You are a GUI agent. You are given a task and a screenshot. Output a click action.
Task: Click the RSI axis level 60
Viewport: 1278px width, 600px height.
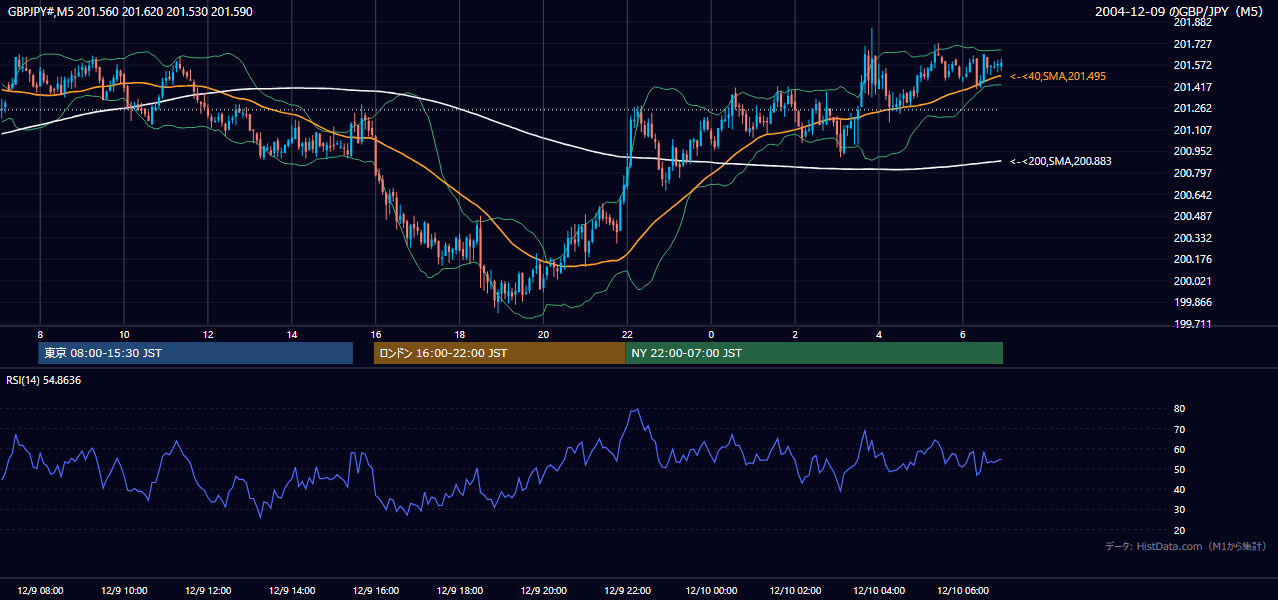pyautogui.click(x=1179, y=449)
